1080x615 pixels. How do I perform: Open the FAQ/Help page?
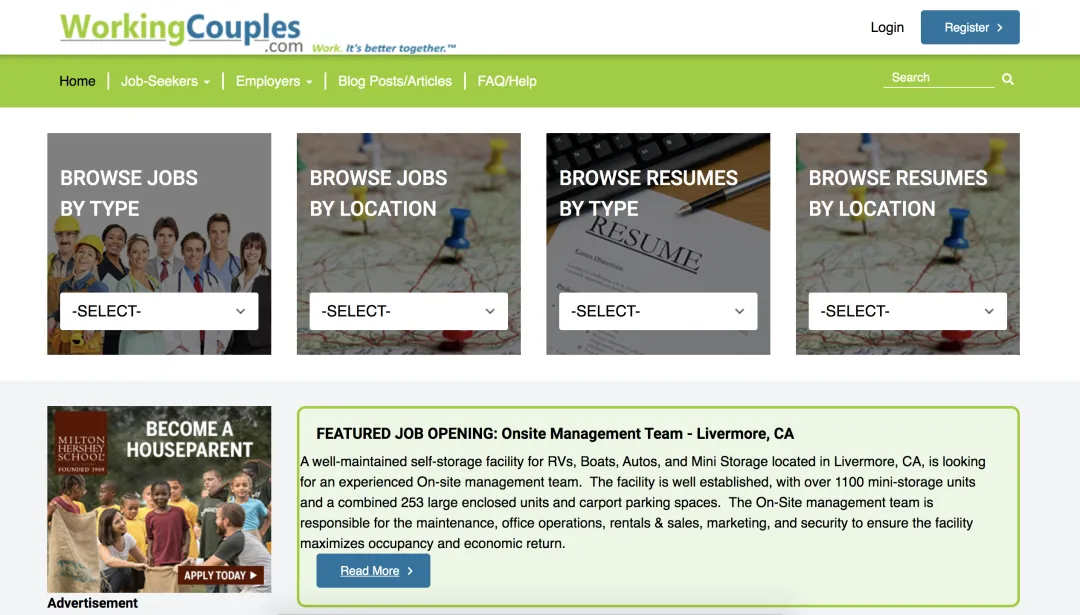pyautogui.click(x=507, y=81)
